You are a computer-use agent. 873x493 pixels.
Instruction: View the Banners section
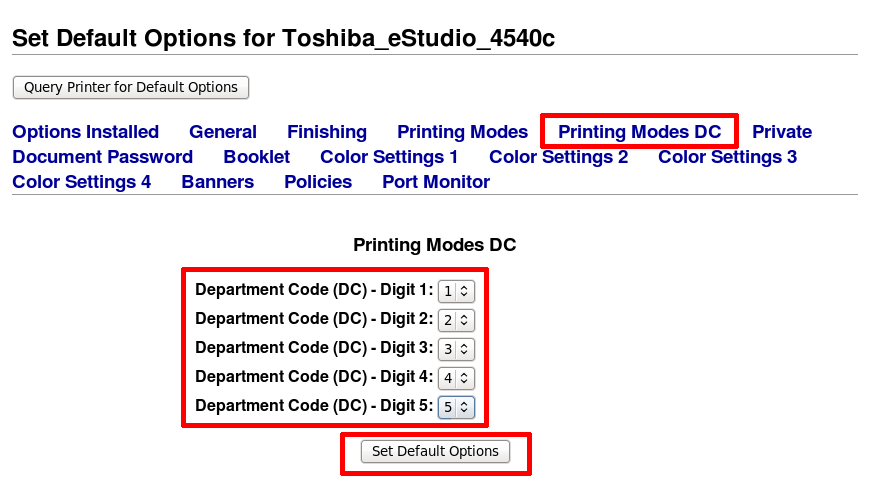[217, 182]
